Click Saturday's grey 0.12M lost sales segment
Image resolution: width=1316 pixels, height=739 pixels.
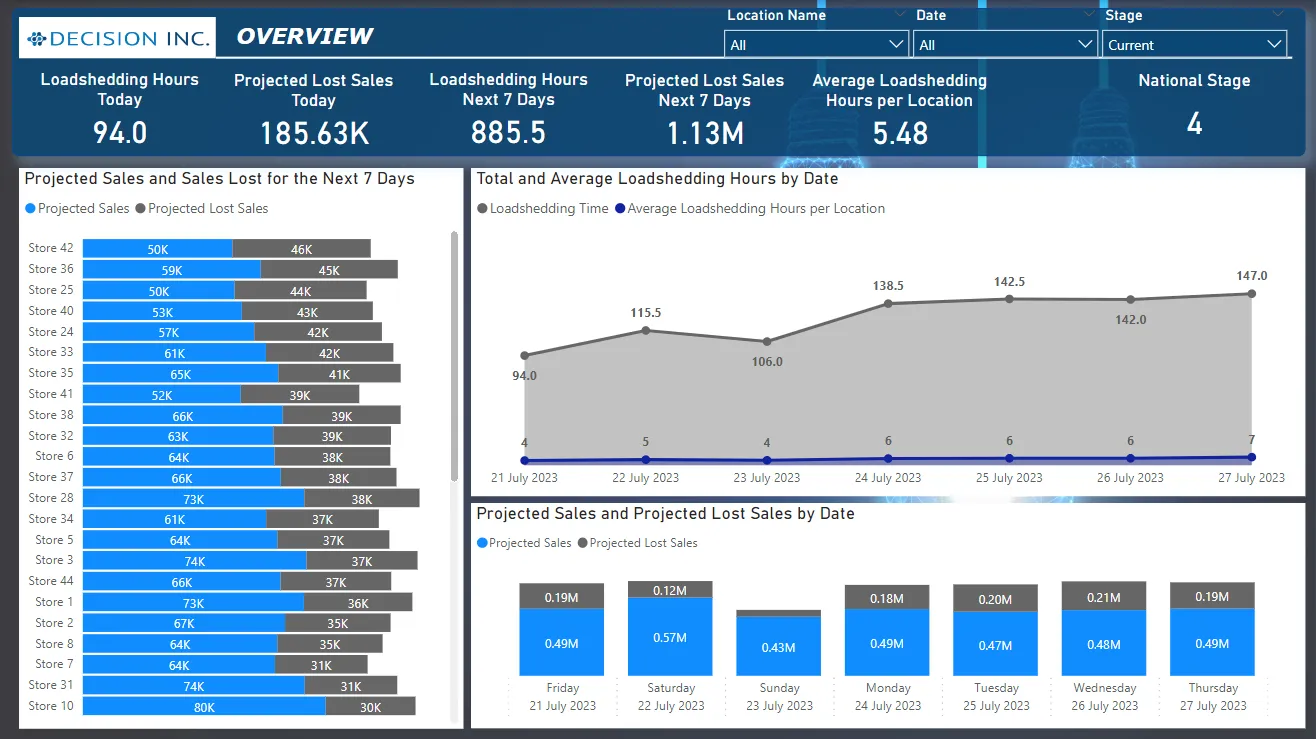(x=670, y=590)
